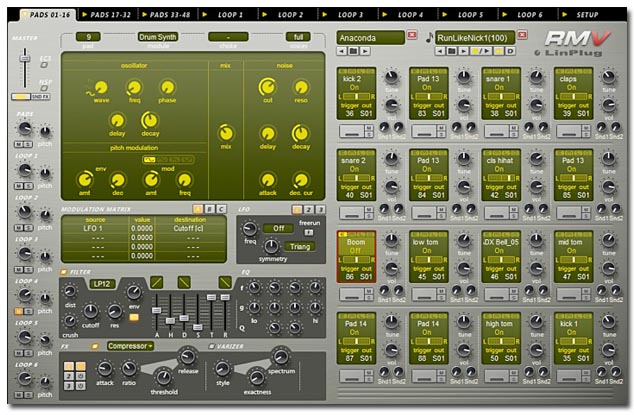634x415 pixels.
Task: Click the noise cut knob
Action: (267, 87)
